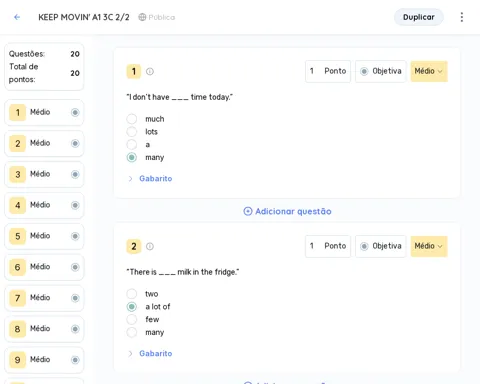Click the Questões count label
Viewport: 480px width, 384px height.
click(x=27, y=54)
